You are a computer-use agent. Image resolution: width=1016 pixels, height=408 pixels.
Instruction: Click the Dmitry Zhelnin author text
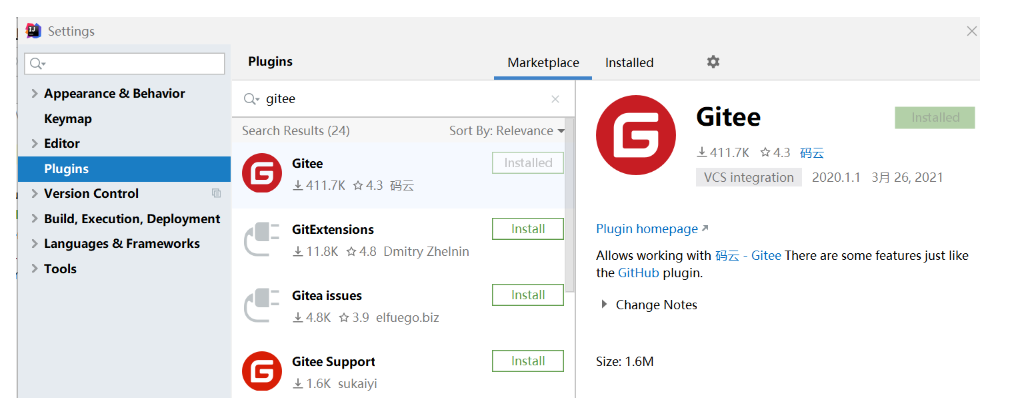[x=426, y=252]
